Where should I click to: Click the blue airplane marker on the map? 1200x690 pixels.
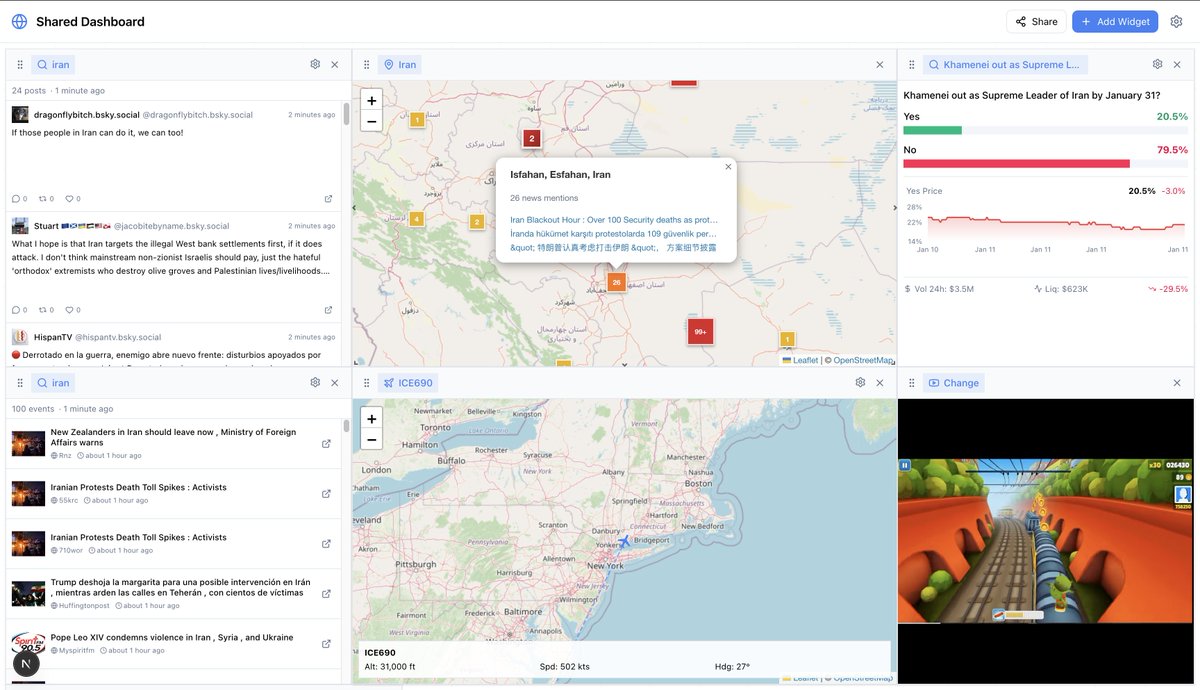(625, 542)
